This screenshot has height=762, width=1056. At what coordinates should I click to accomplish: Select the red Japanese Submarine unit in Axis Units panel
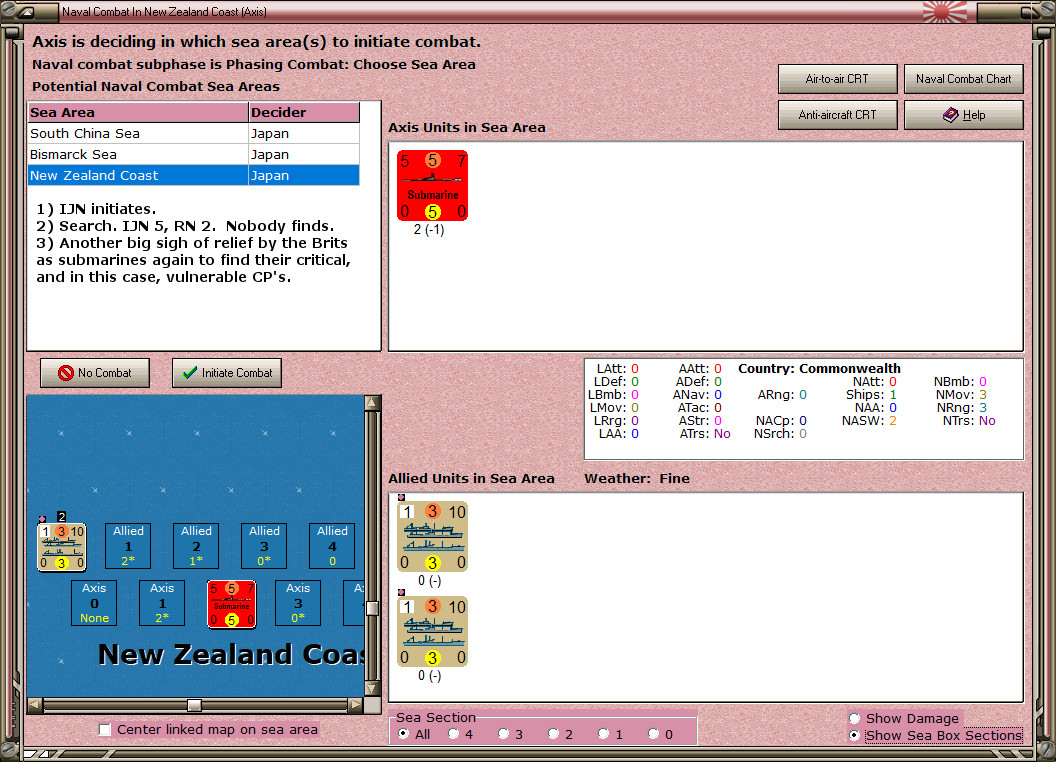coord(432,185)
